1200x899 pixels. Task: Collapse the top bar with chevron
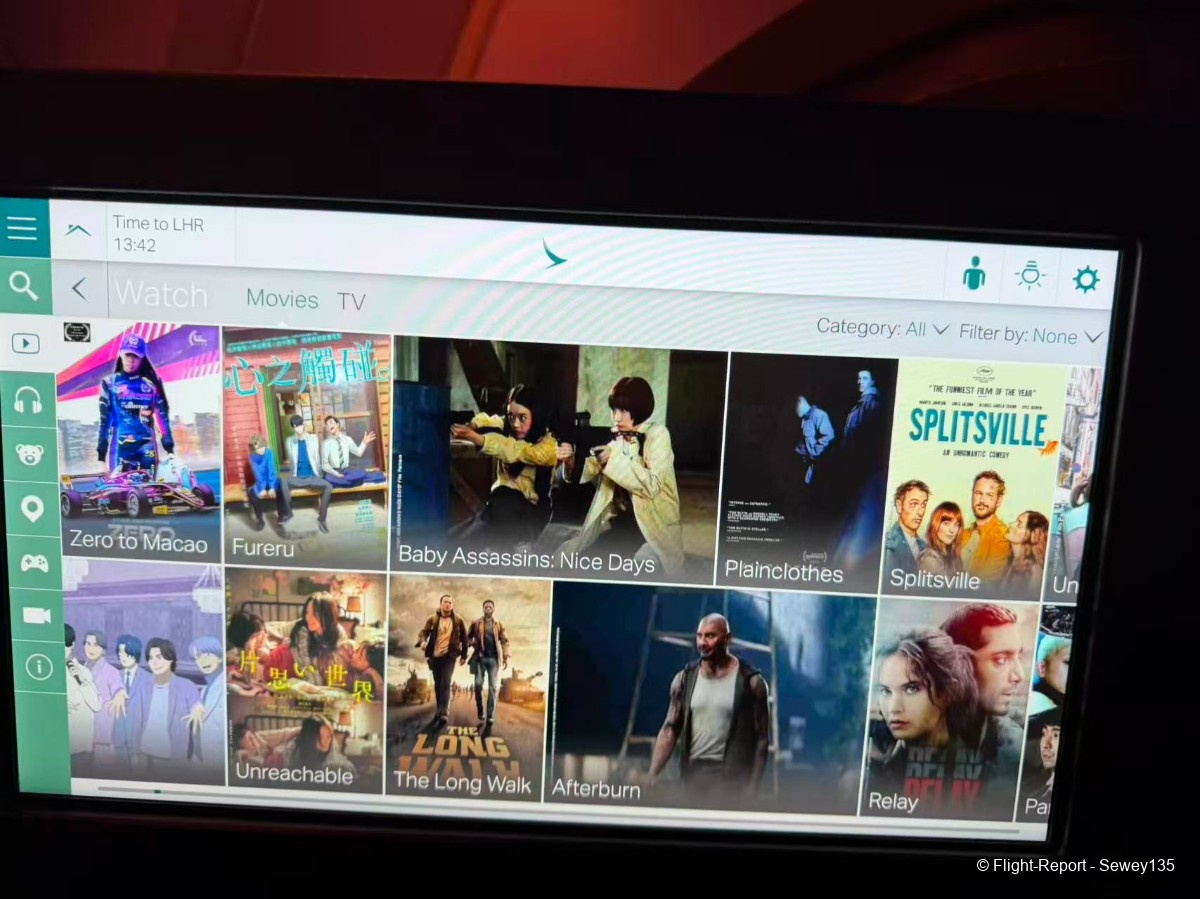78,229
